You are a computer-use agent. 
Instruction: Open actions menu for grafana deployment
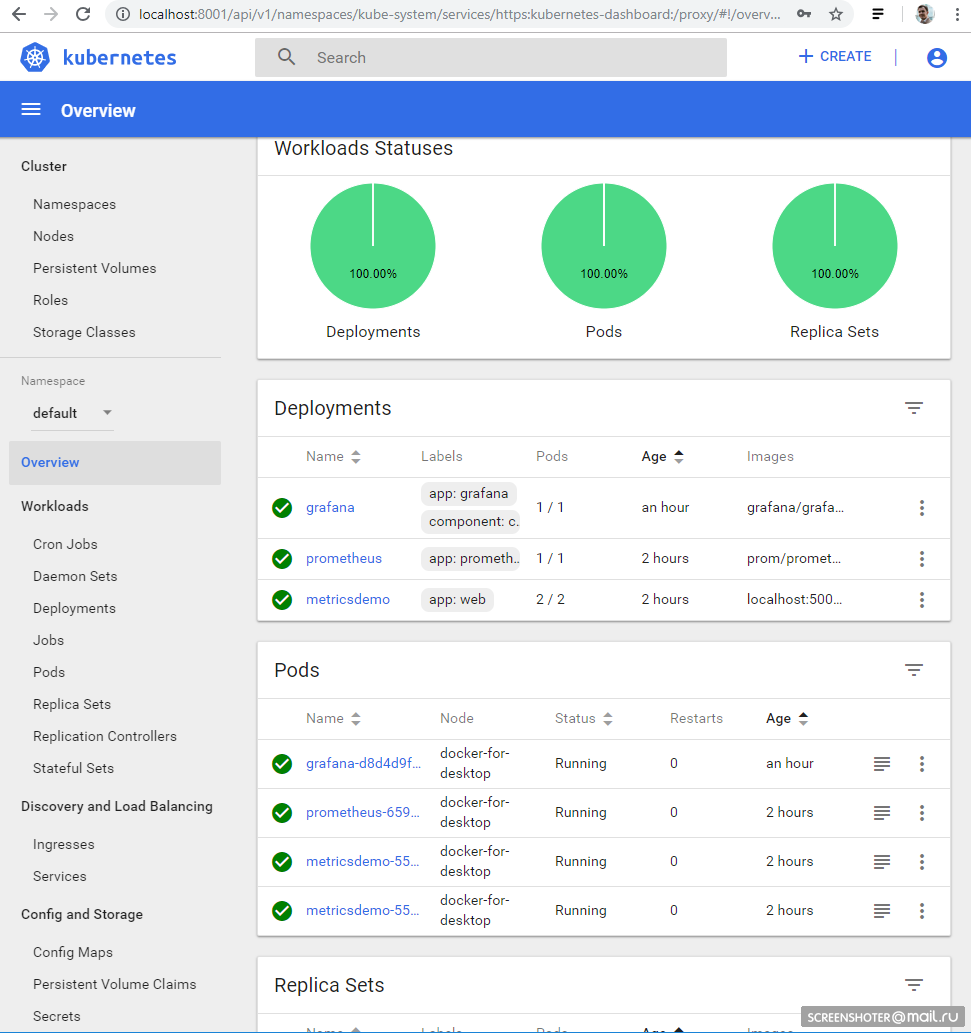pyautogui.click(x=922, y=507)
